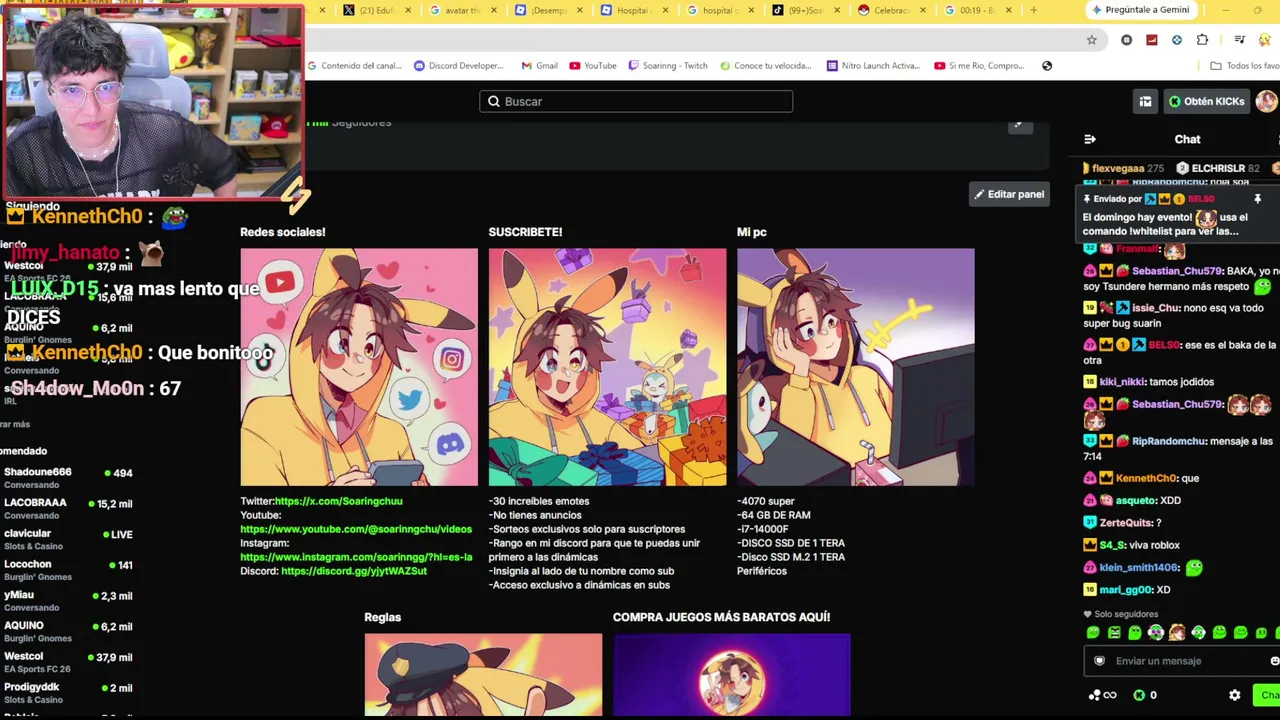Open the KICKs balance icon below chat
The image size is (1280, 720).
pos(1139,695)
